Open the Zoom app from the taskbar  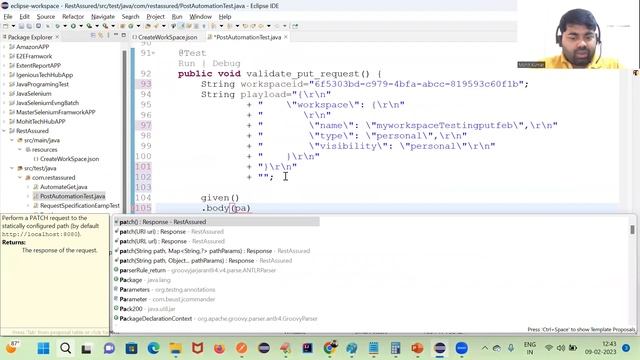pyautogui.click(x=462, y=348)
